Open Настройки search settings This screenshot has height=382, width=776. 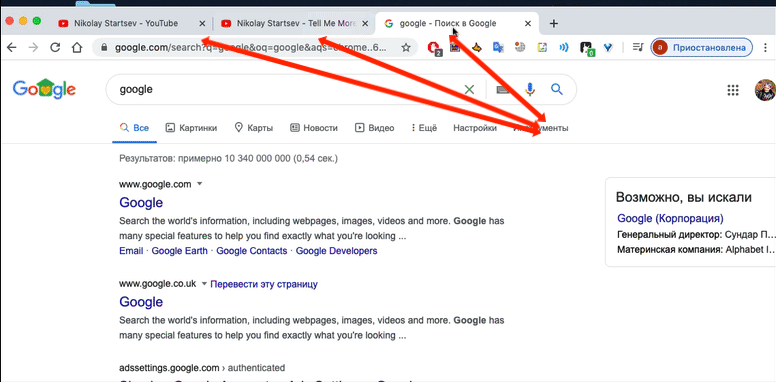475,128
